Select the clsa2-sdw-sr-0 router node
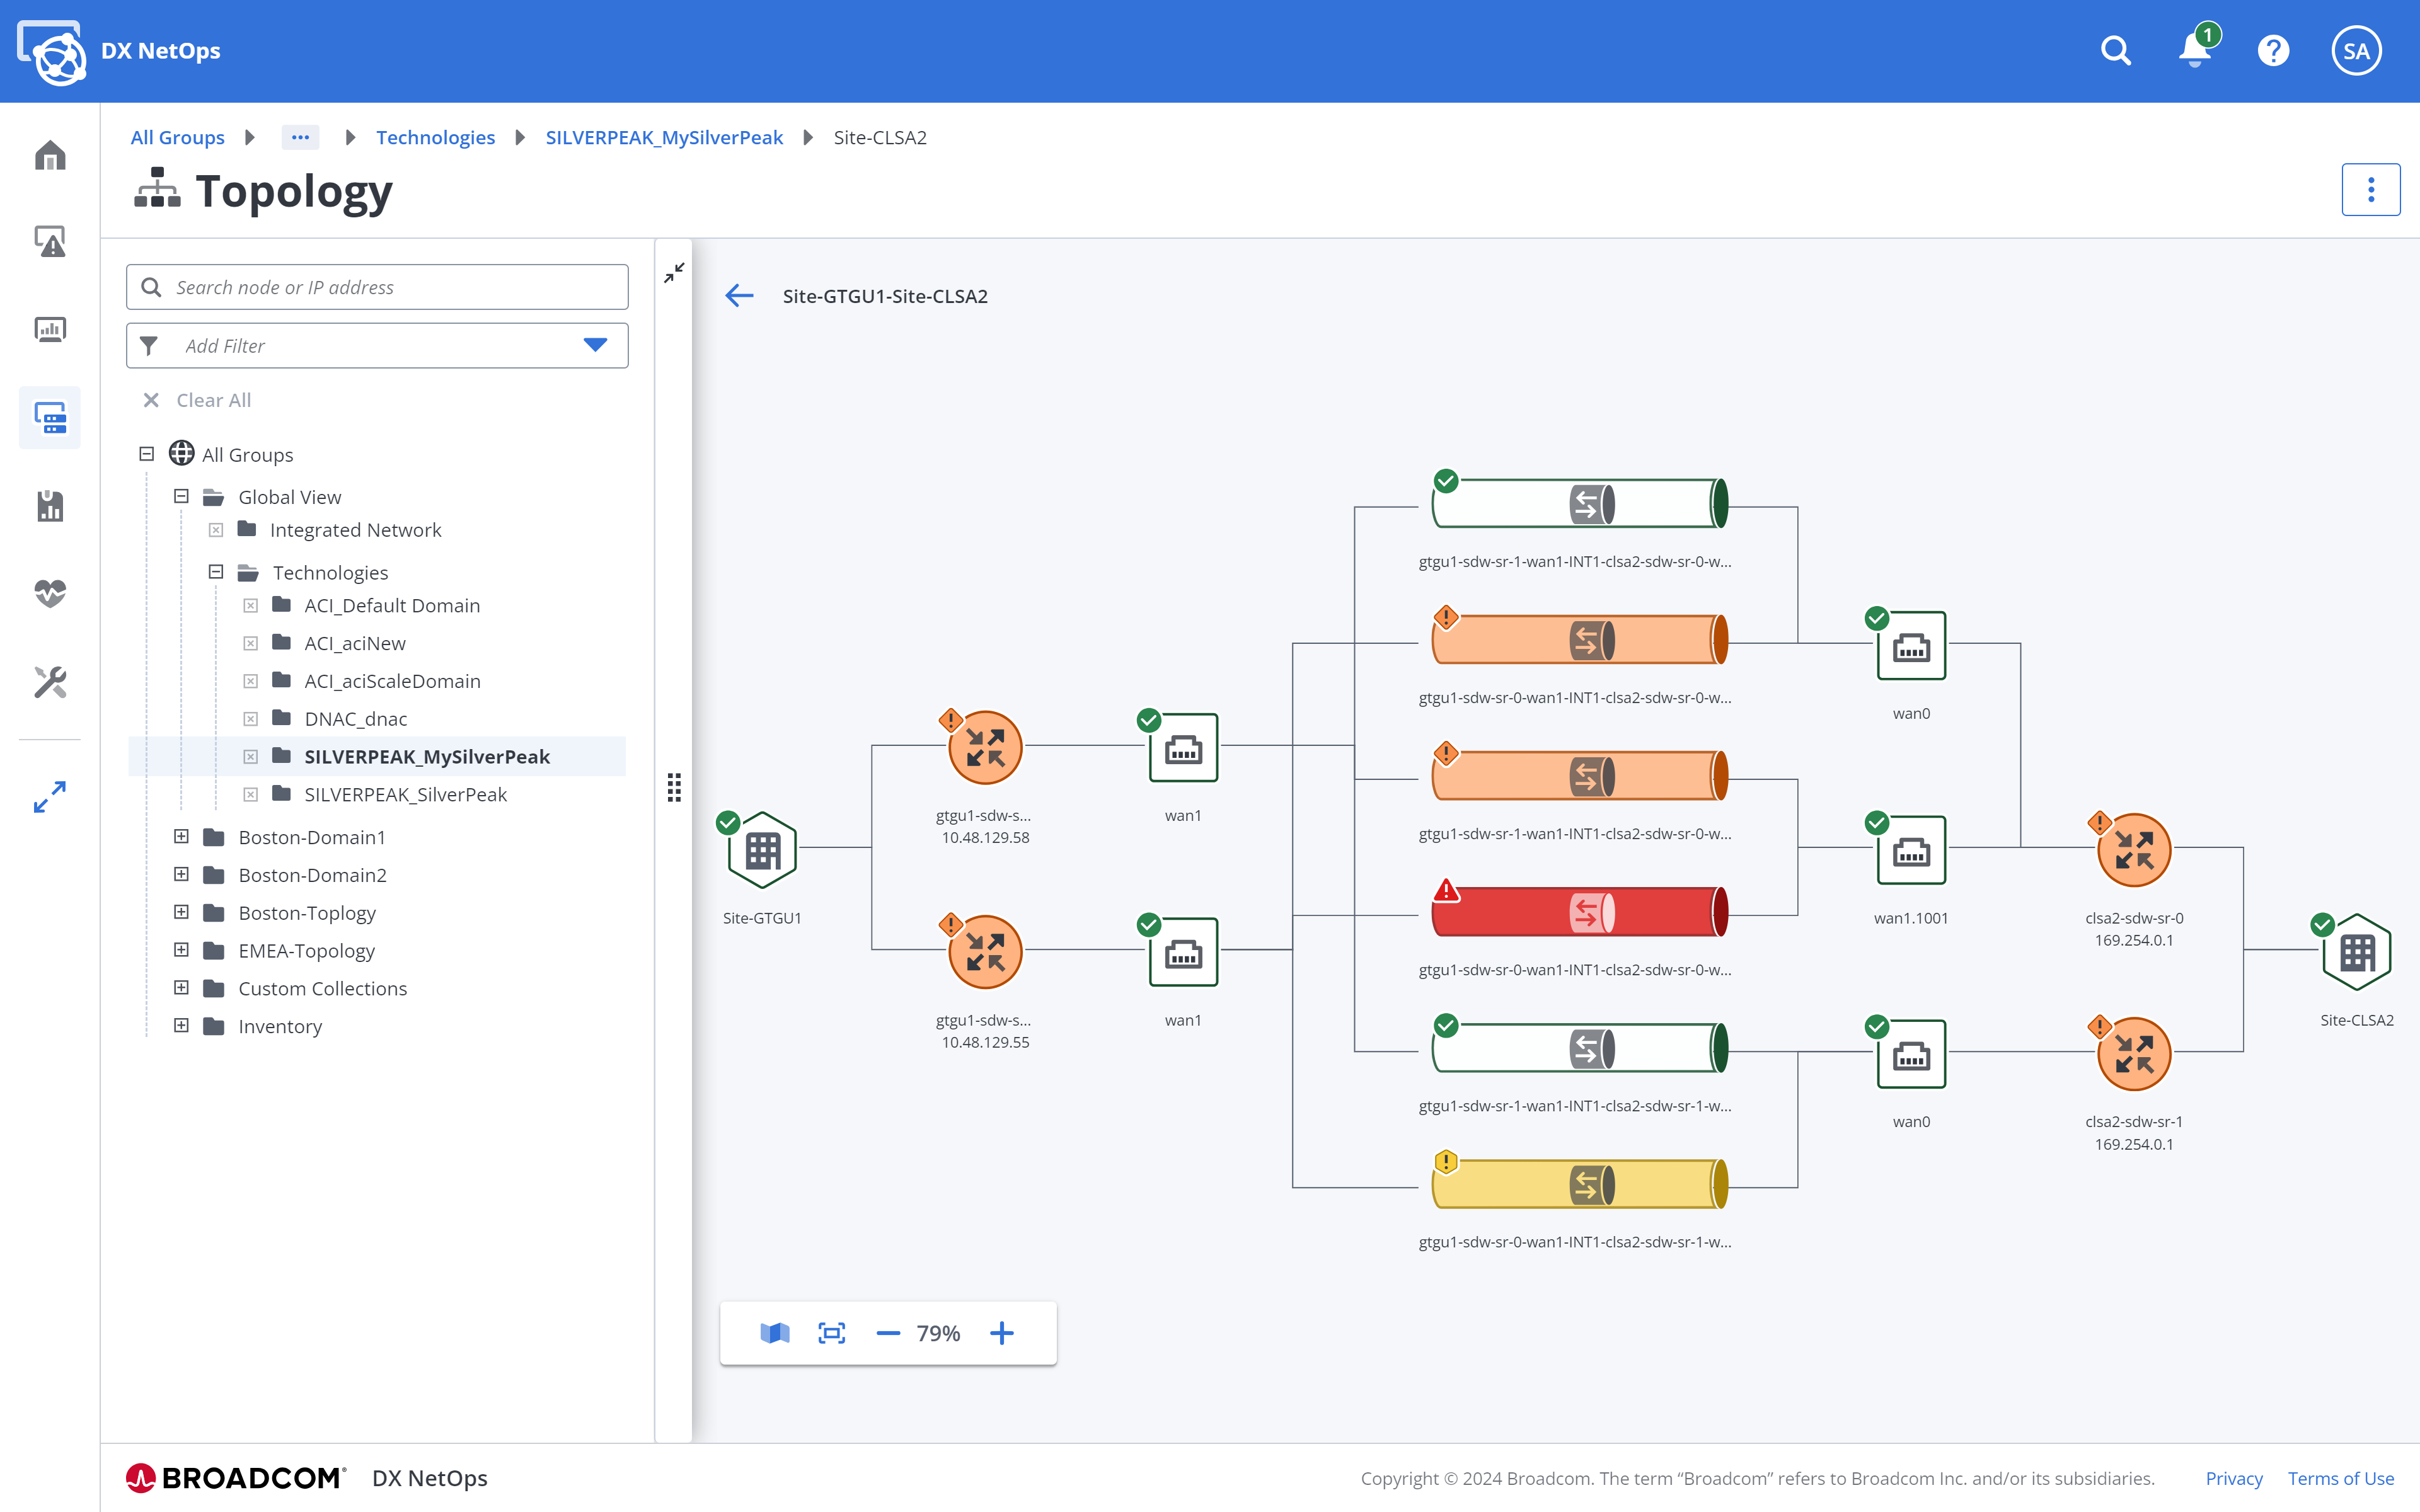This screenshot has width=2420, height=1512. 2134,850
